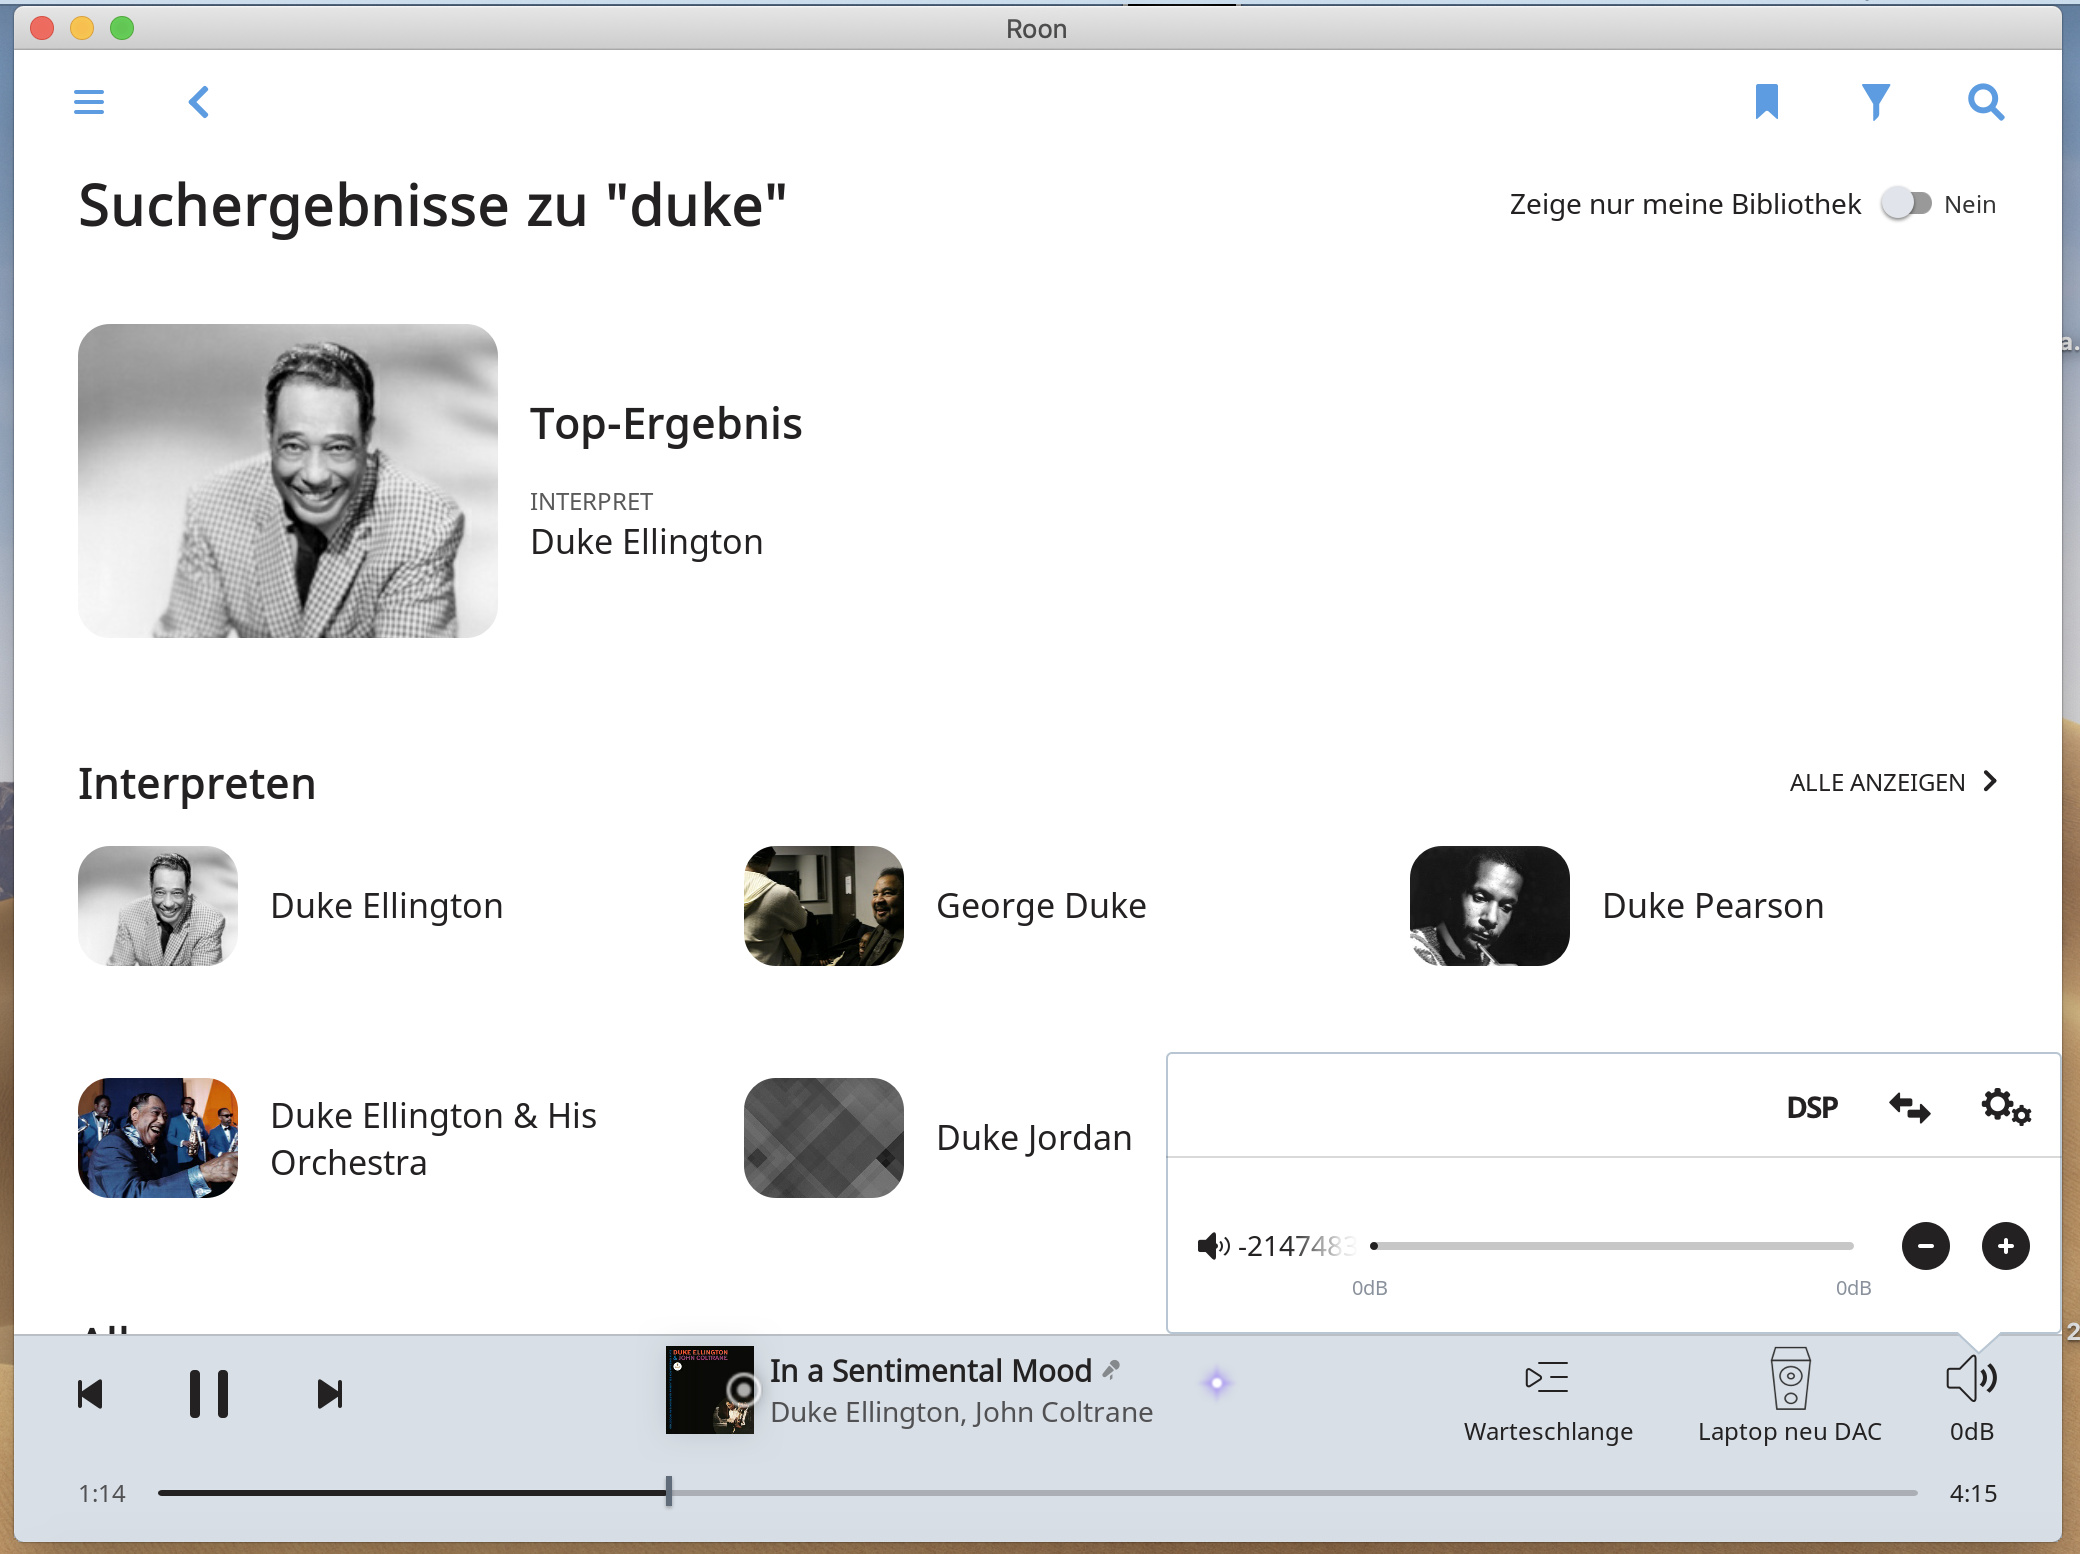2080x1554 pixels.
Task: Open track title In a Sentimental Mood
Action: [x=931, y=1371]
